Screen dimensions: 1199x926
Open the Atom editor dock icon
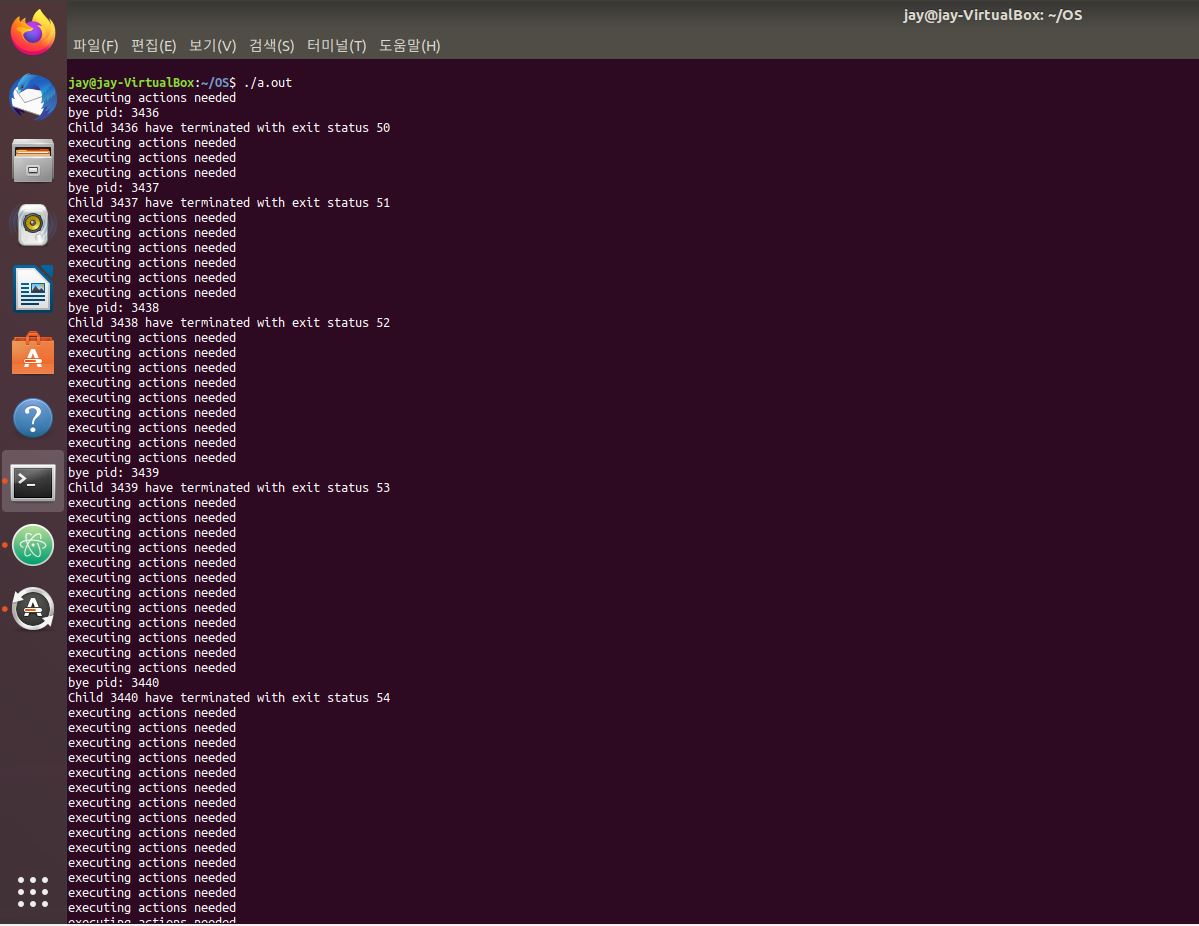(33, 545)
